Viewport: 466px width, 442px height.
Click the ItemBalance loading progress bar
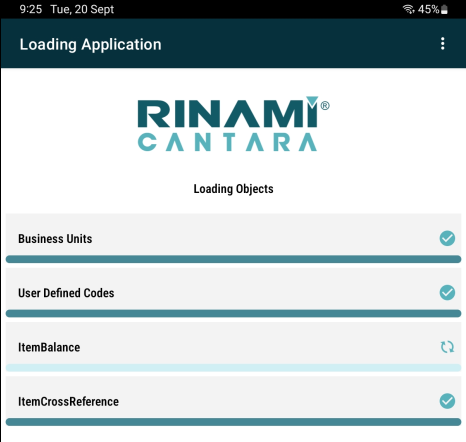point(233,368)
